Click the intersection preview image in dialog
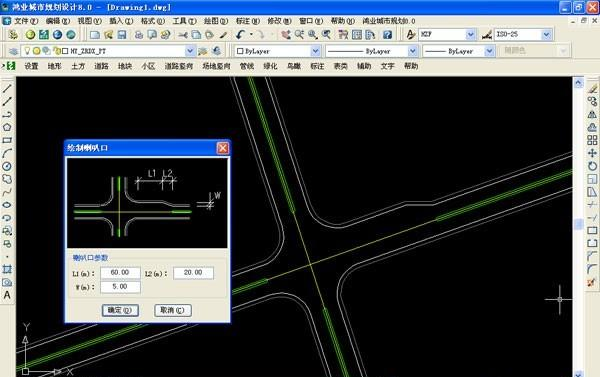The image size is (600, 377). click(x=147, y=203)
